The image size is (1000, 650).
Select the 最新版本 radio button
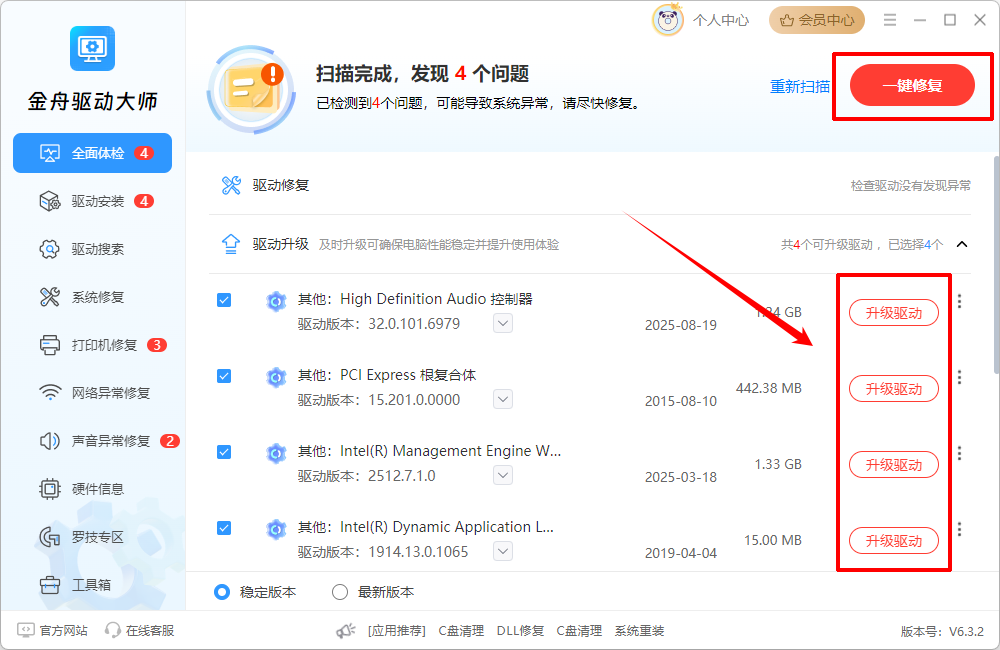tap(340, 592)
